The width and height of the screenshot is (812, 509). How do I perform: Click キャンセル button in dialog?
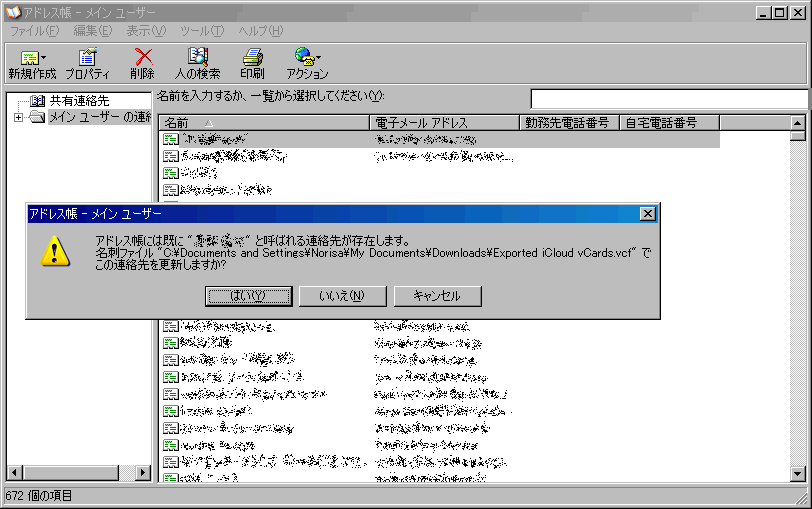point(438,296)
